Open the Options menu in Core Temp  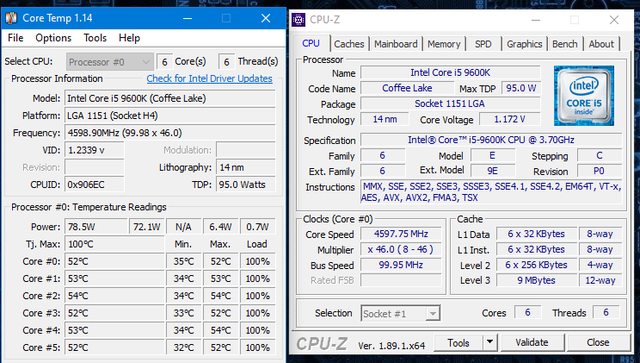[x=53, y=38]
